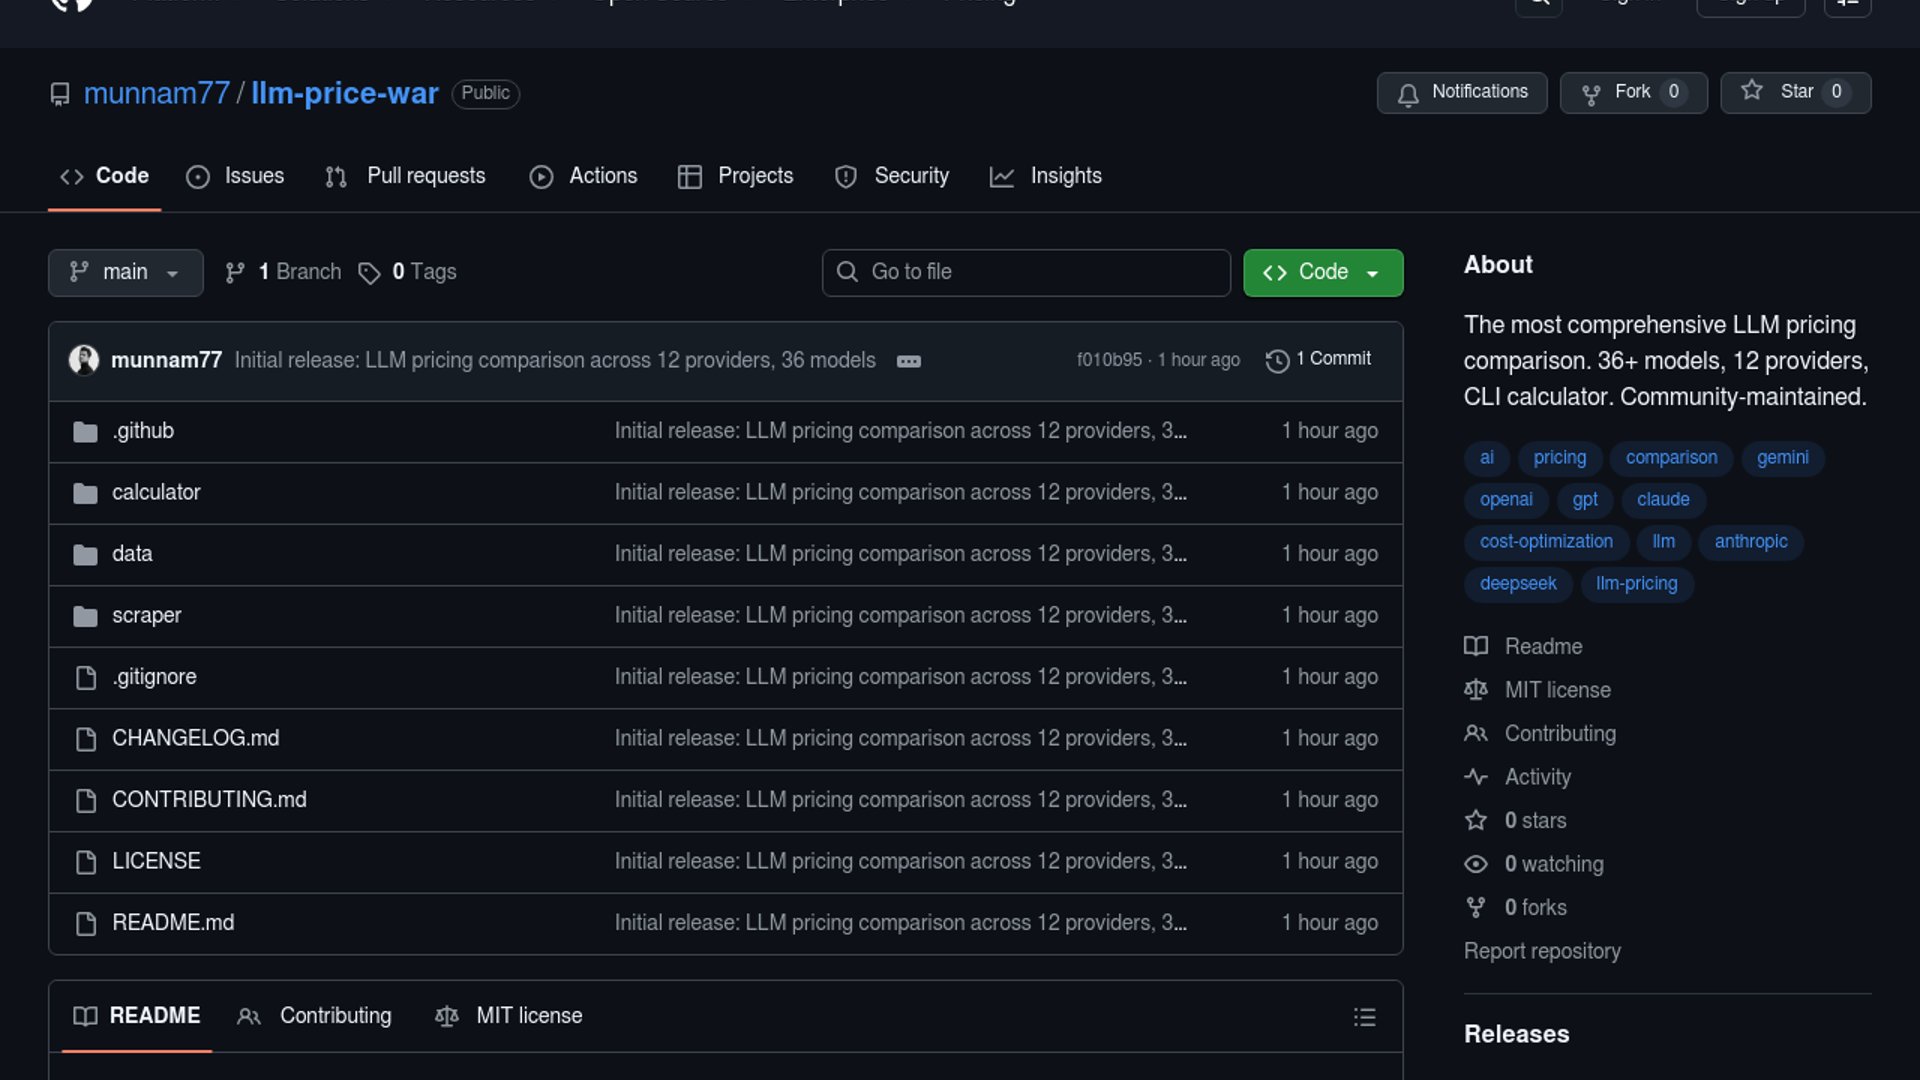This screenshot has height=1080, width=1920.
Task: Expand commit message ellipsis button
Action: [908, 361]
